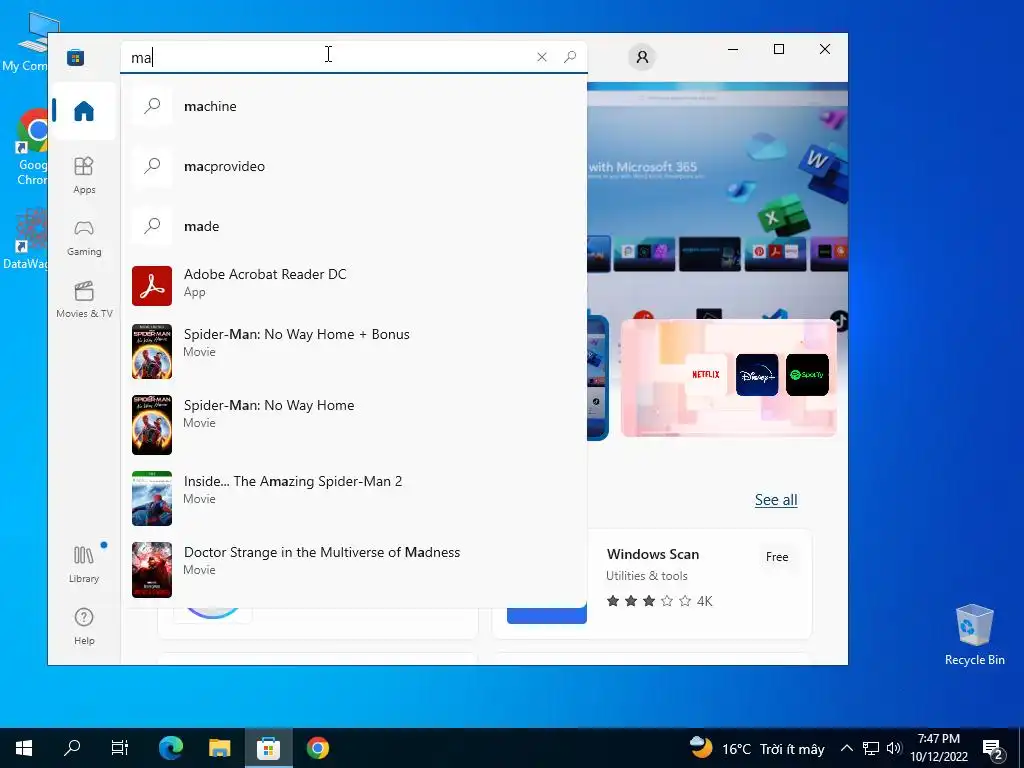Click the search magnifier button
Image resolution: width=1024 pixels, height=768 pixels.
tap(569, 57)
